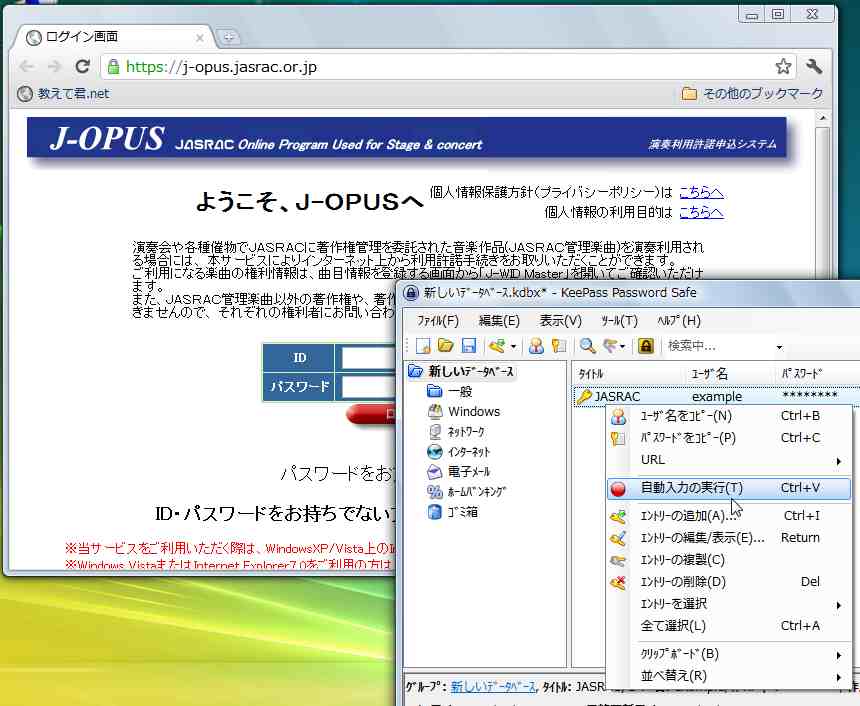Click the Copy Password toolbar icon
This screenshot has height=706, width=860.
pyautogui.click(x=559, y=346)
